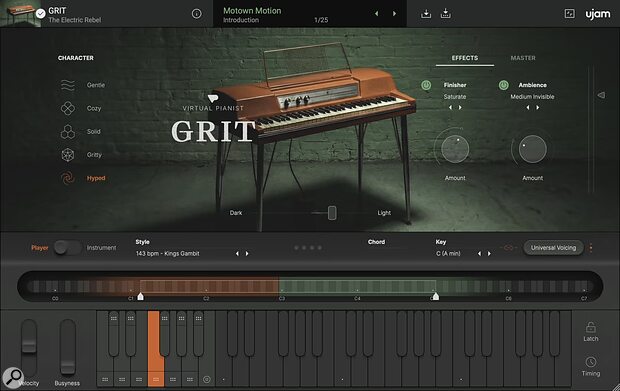This screenshot has height=391, width=620.
Task: Open the plugin info icon
Action: (197, 14)
